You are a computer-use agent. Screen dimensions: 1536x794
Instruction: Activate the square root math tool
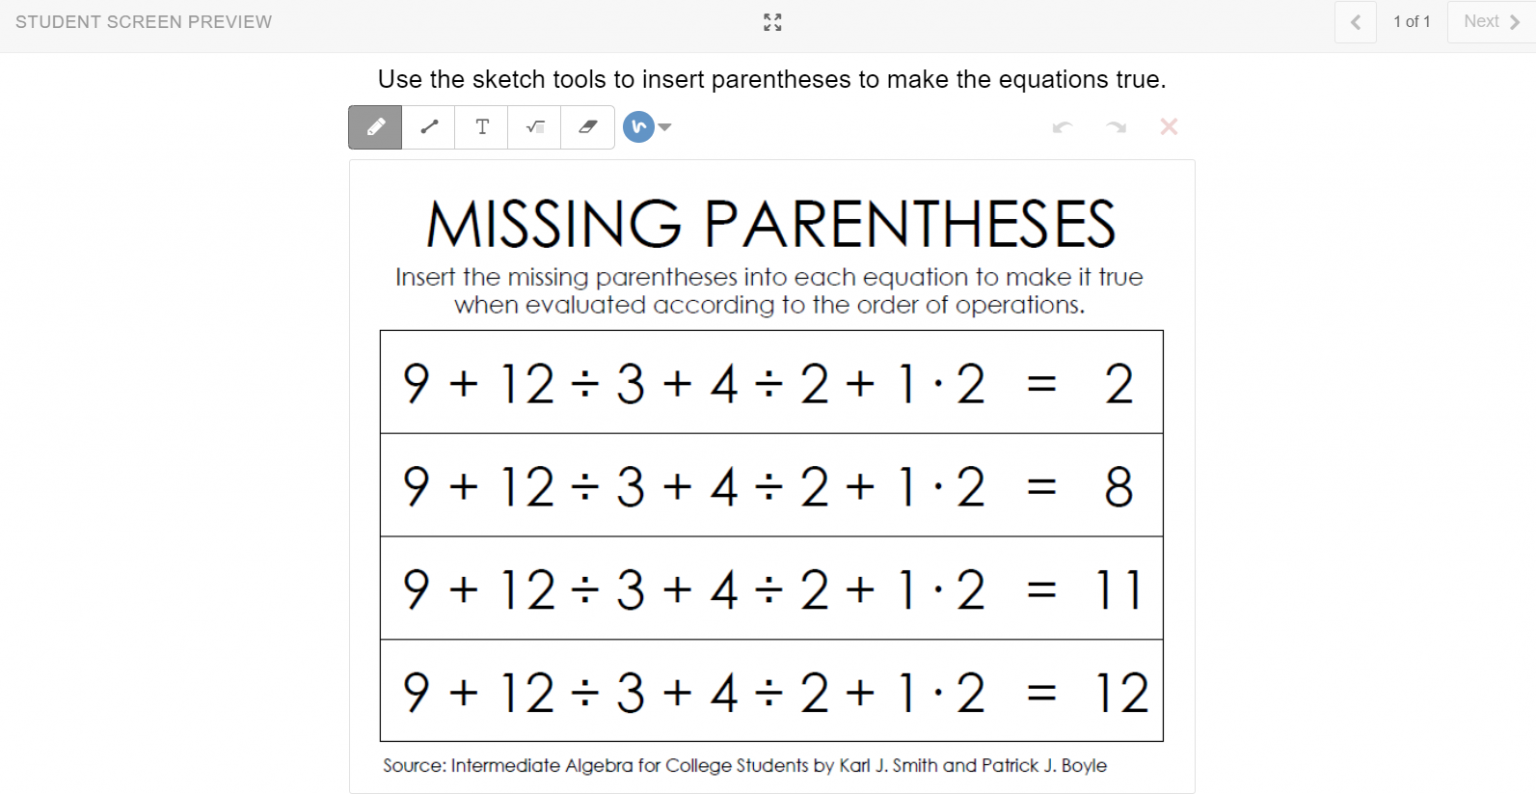(534, 127)
